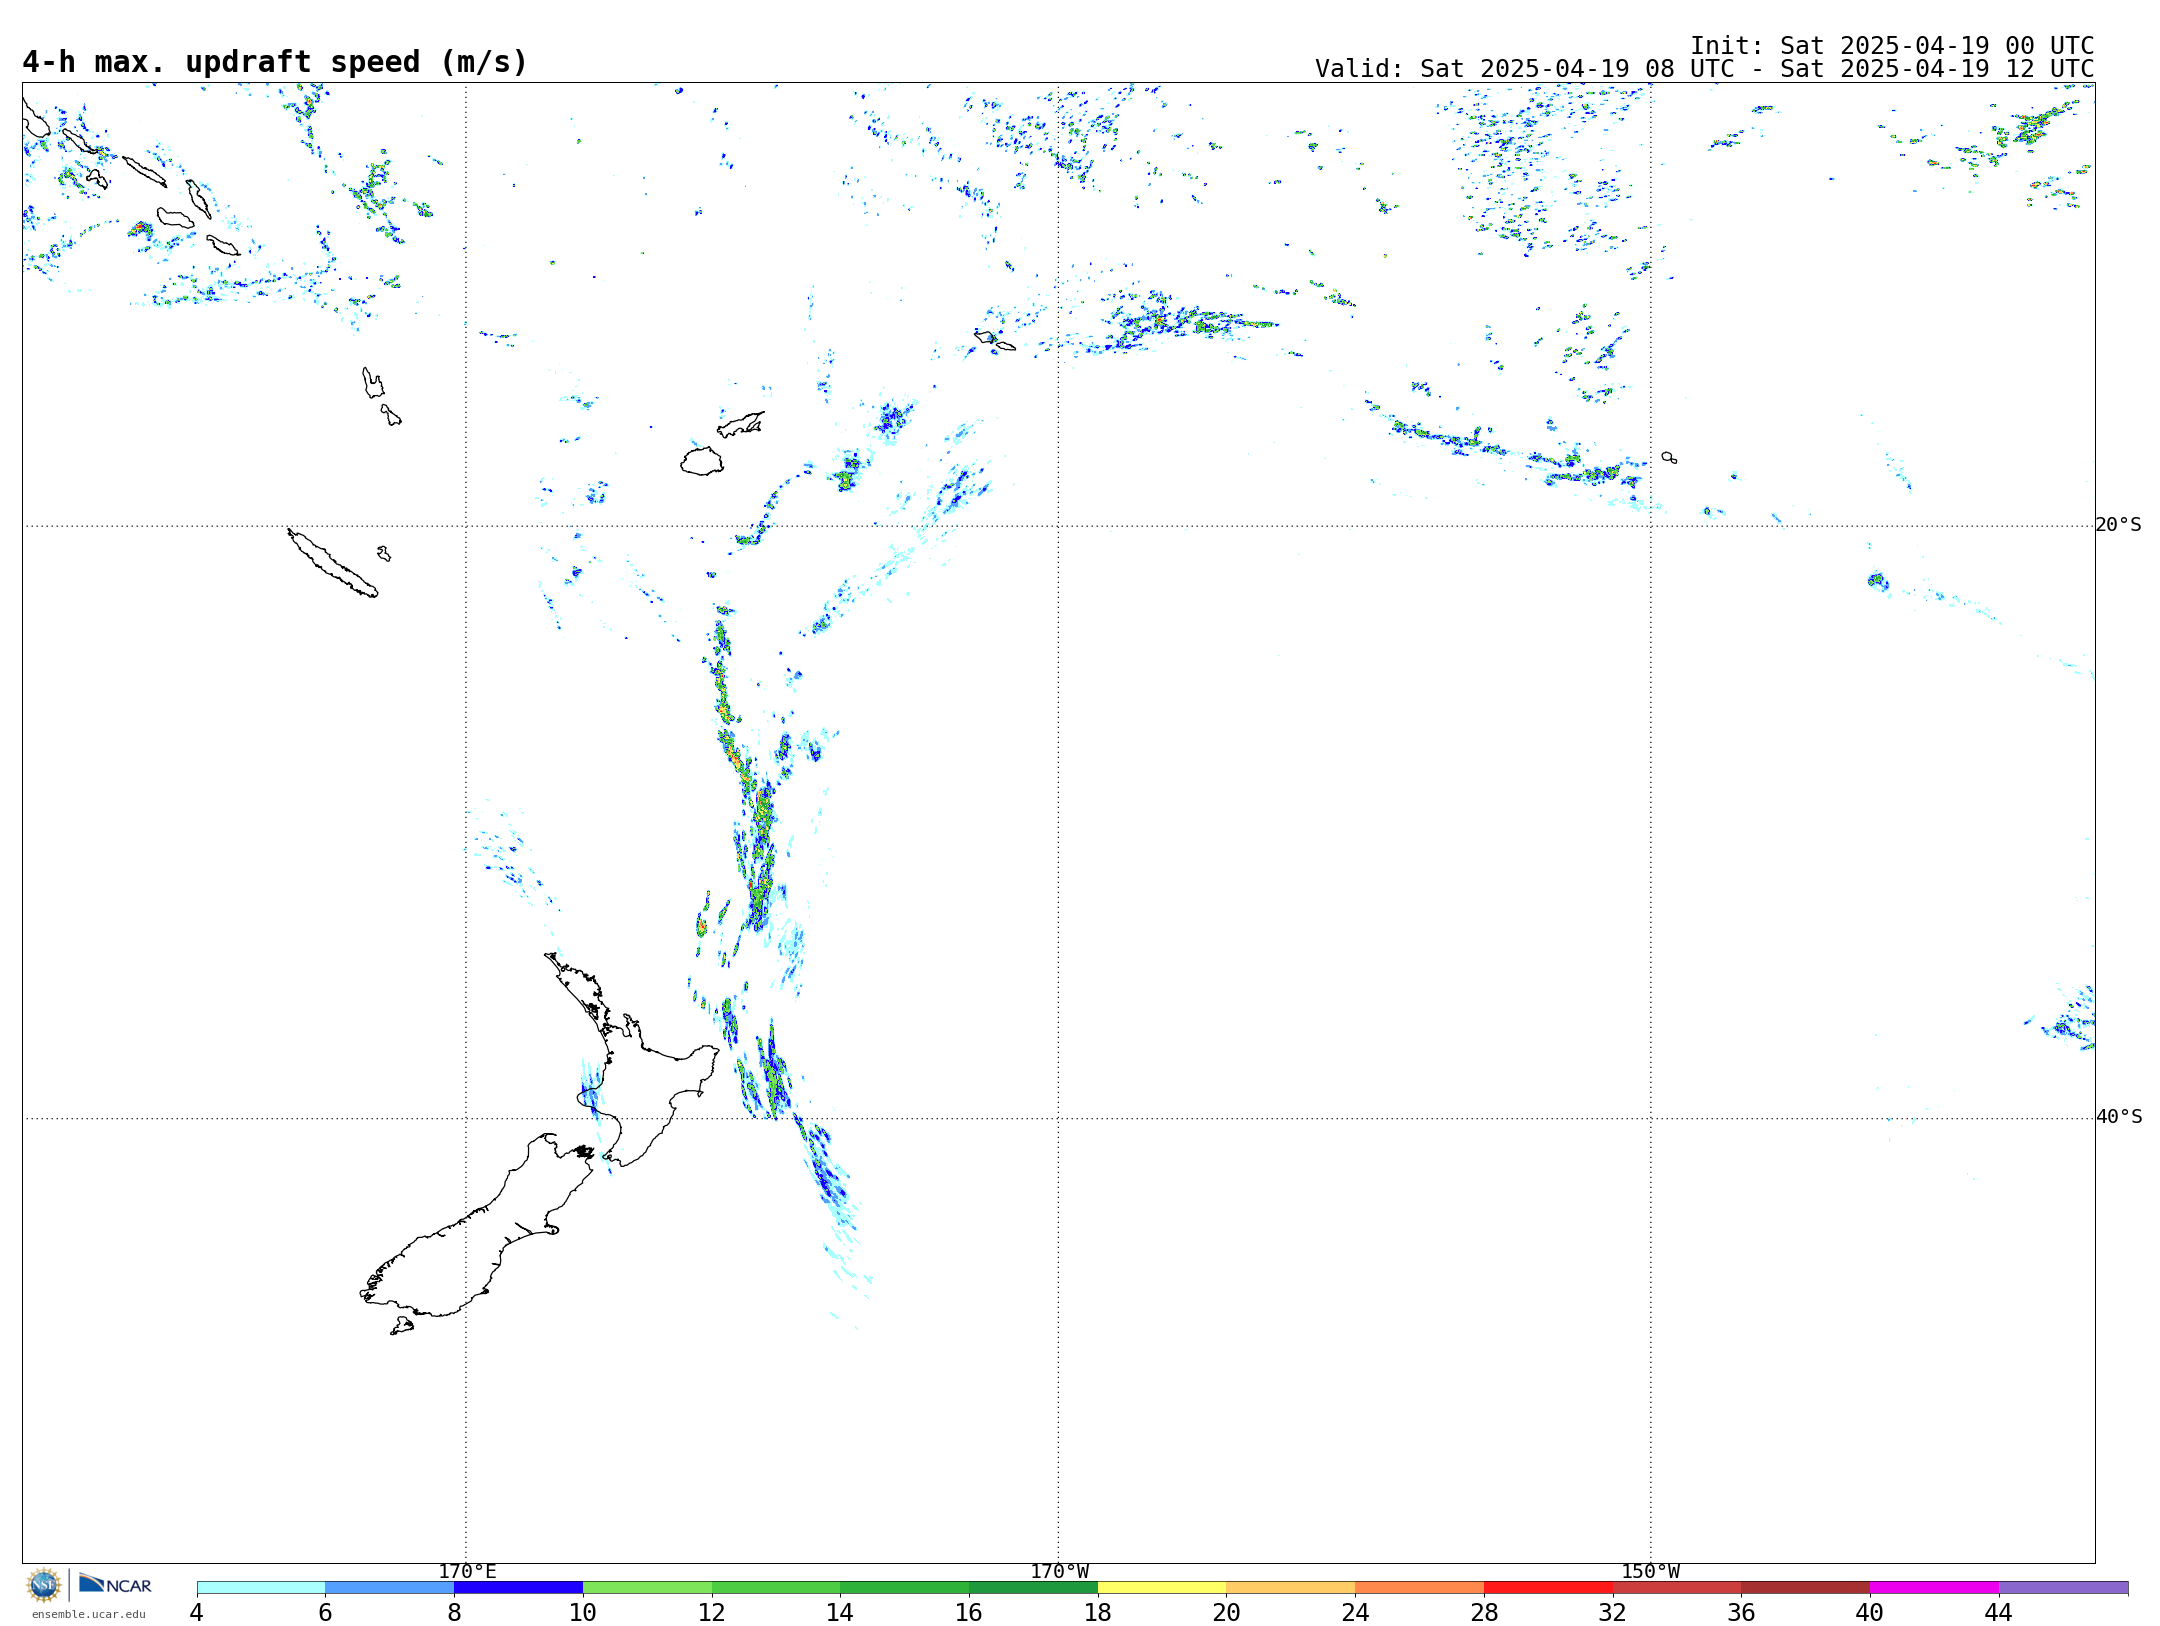Select the 16-18 dark green color swatch
The height and width of the screenshot is (1626, 2160).
point(1033,1587)
